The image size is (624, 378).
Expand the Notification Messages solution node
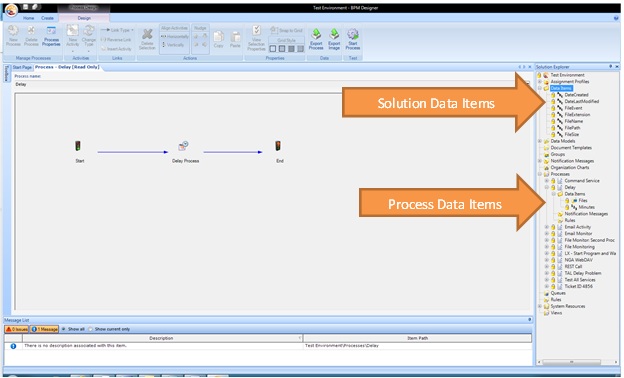540,161
